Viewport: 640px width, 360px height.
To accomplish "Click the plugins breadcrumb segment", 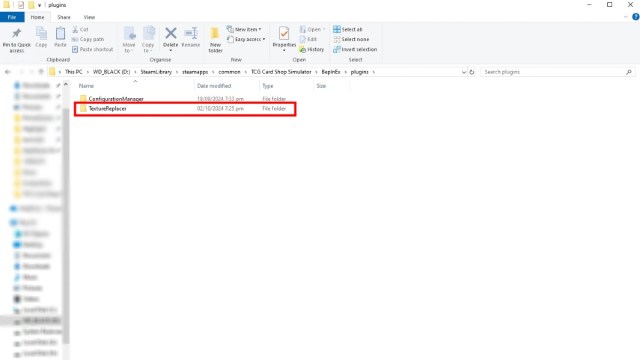I will click(360, 72).
